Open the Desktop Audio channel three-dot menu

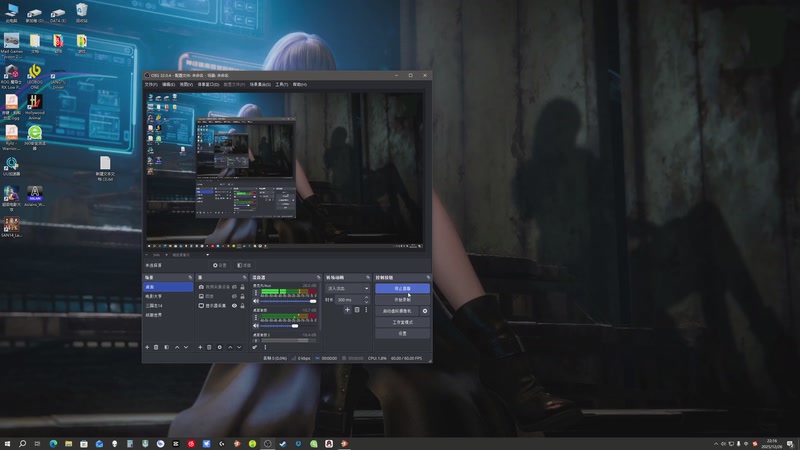click(256, 317)
